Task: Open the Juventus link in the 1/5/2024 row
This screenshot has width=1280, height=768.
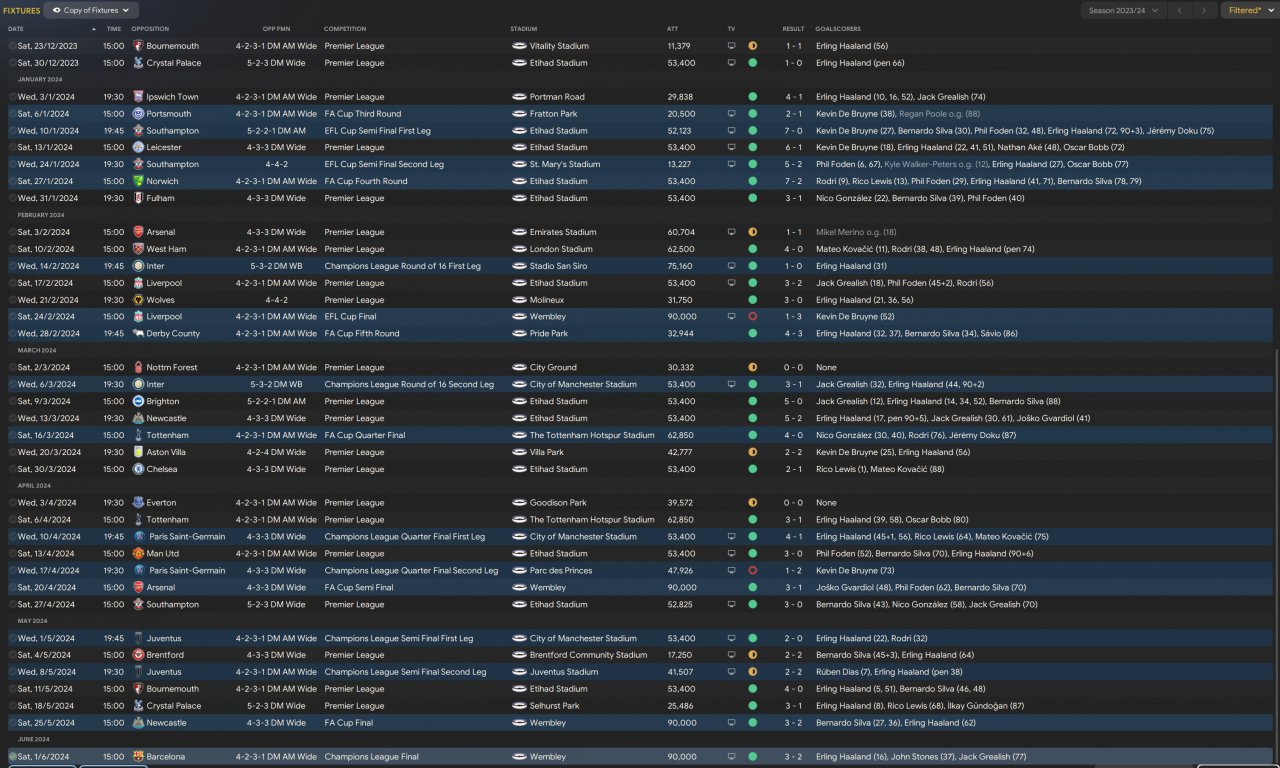Action: (164, 638)
